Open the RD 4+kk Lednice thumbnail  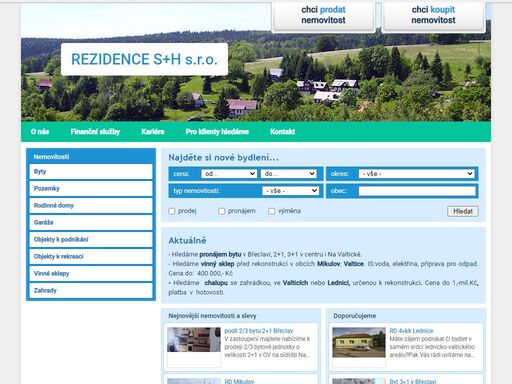click(359, 342)
